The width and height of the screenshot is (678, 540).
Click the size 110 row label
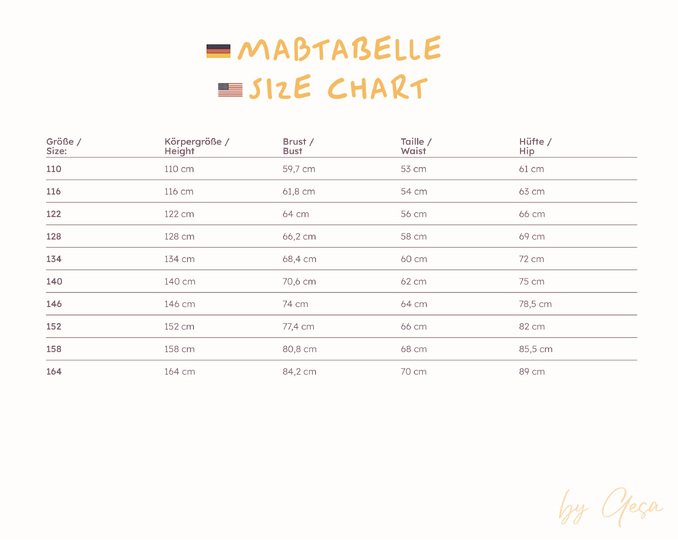(x=54, y=169)
